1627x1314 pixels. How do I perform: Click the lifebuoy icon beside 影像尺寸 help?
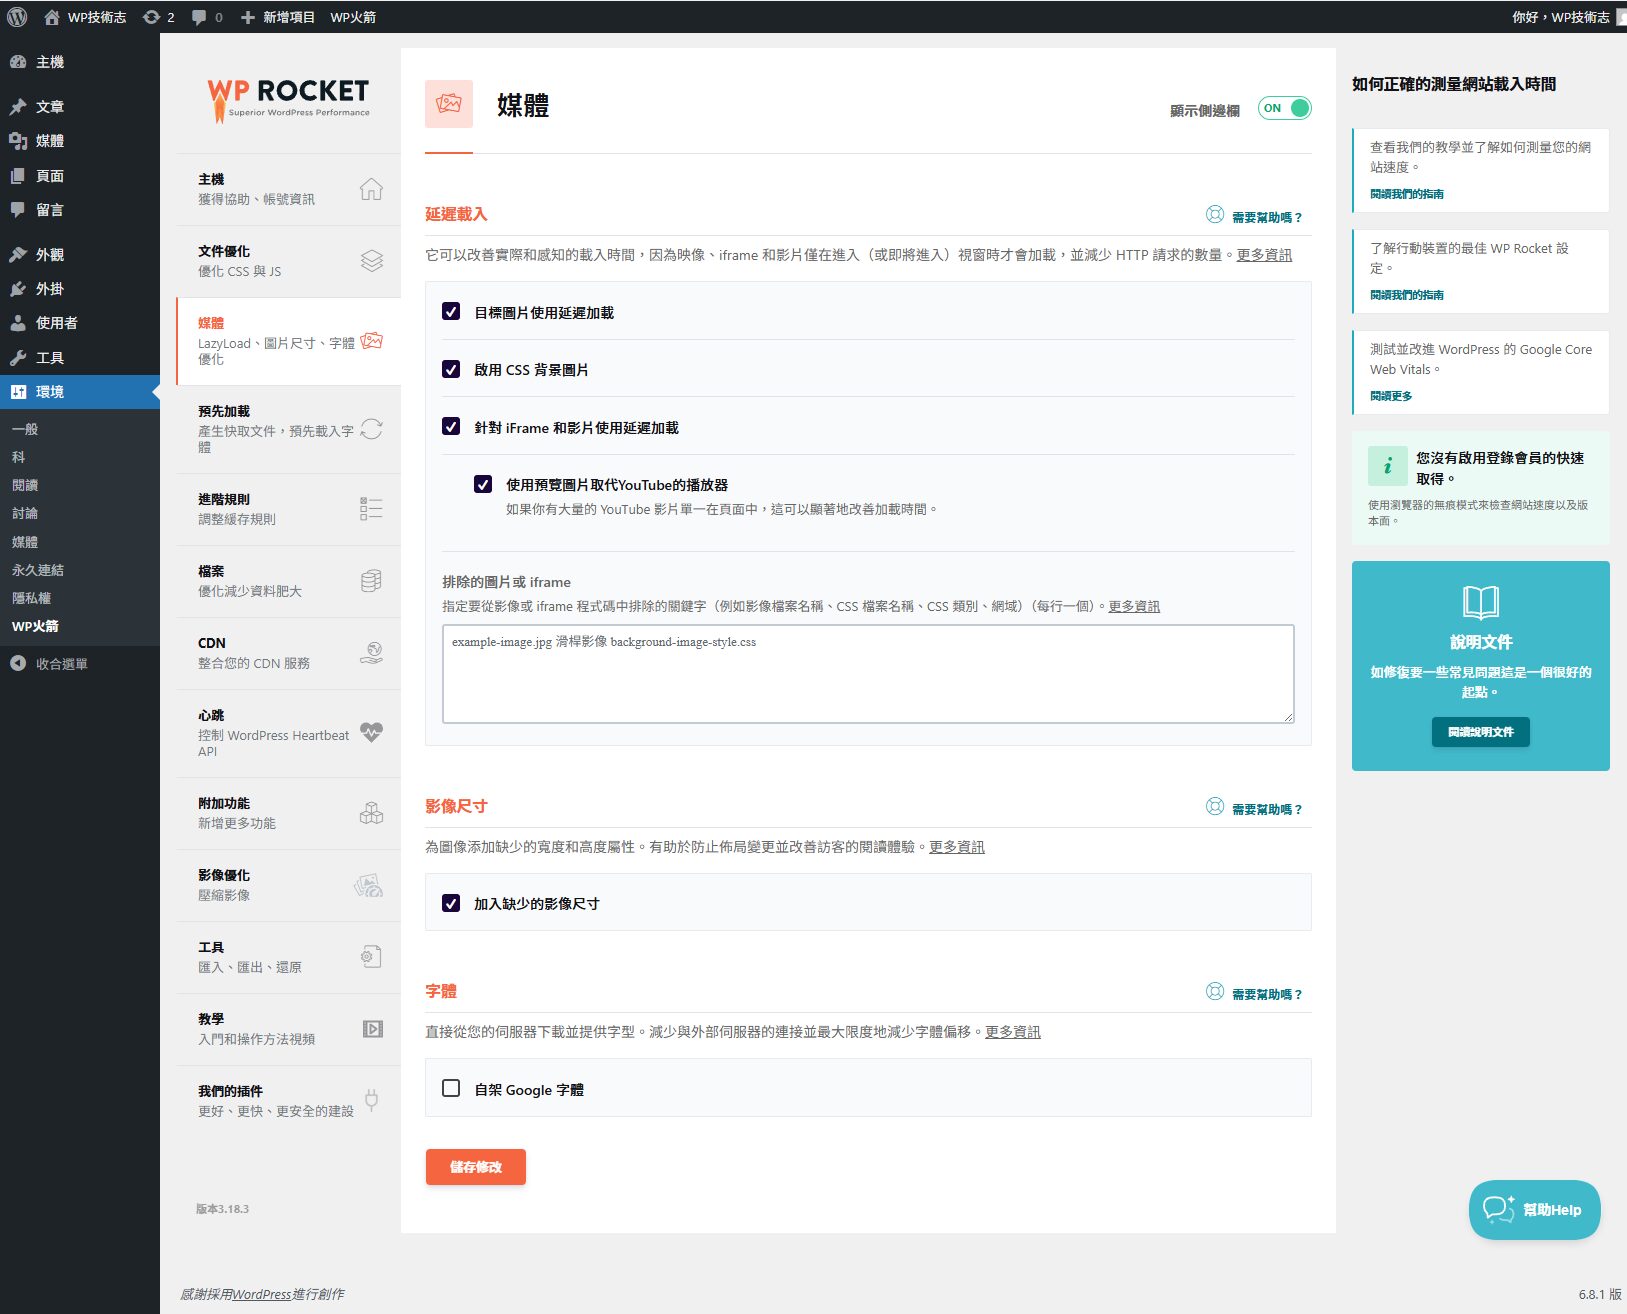pyautogui.click(x=1215, y=806)
